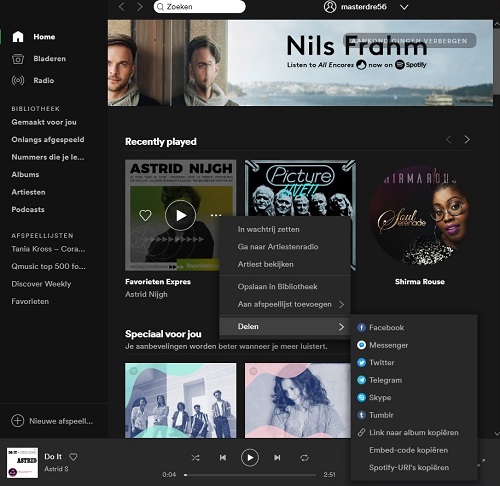Screen dimensions: 500x486
Task: Like the Favorieten Expres album heart
Action: pyautogui.click(x=145, y=215)
